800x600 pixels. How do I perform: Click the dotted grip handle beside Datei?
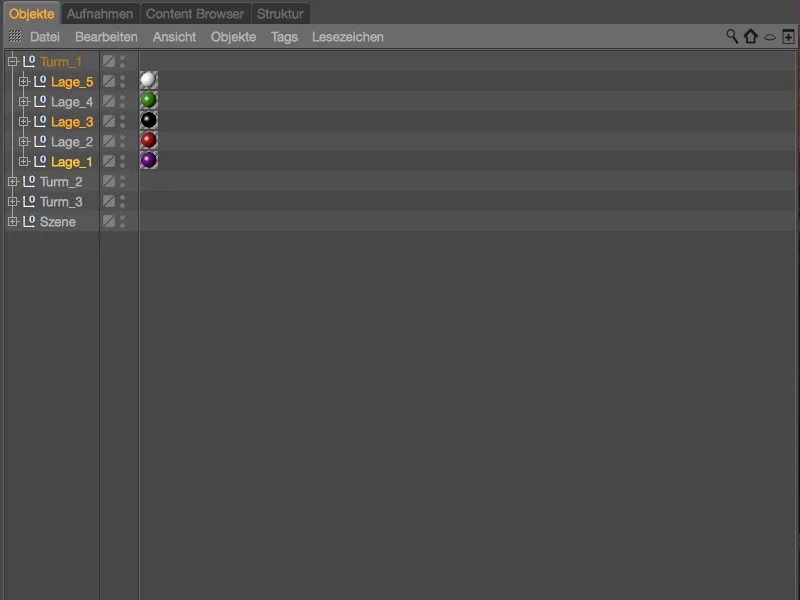coord(15,36)
